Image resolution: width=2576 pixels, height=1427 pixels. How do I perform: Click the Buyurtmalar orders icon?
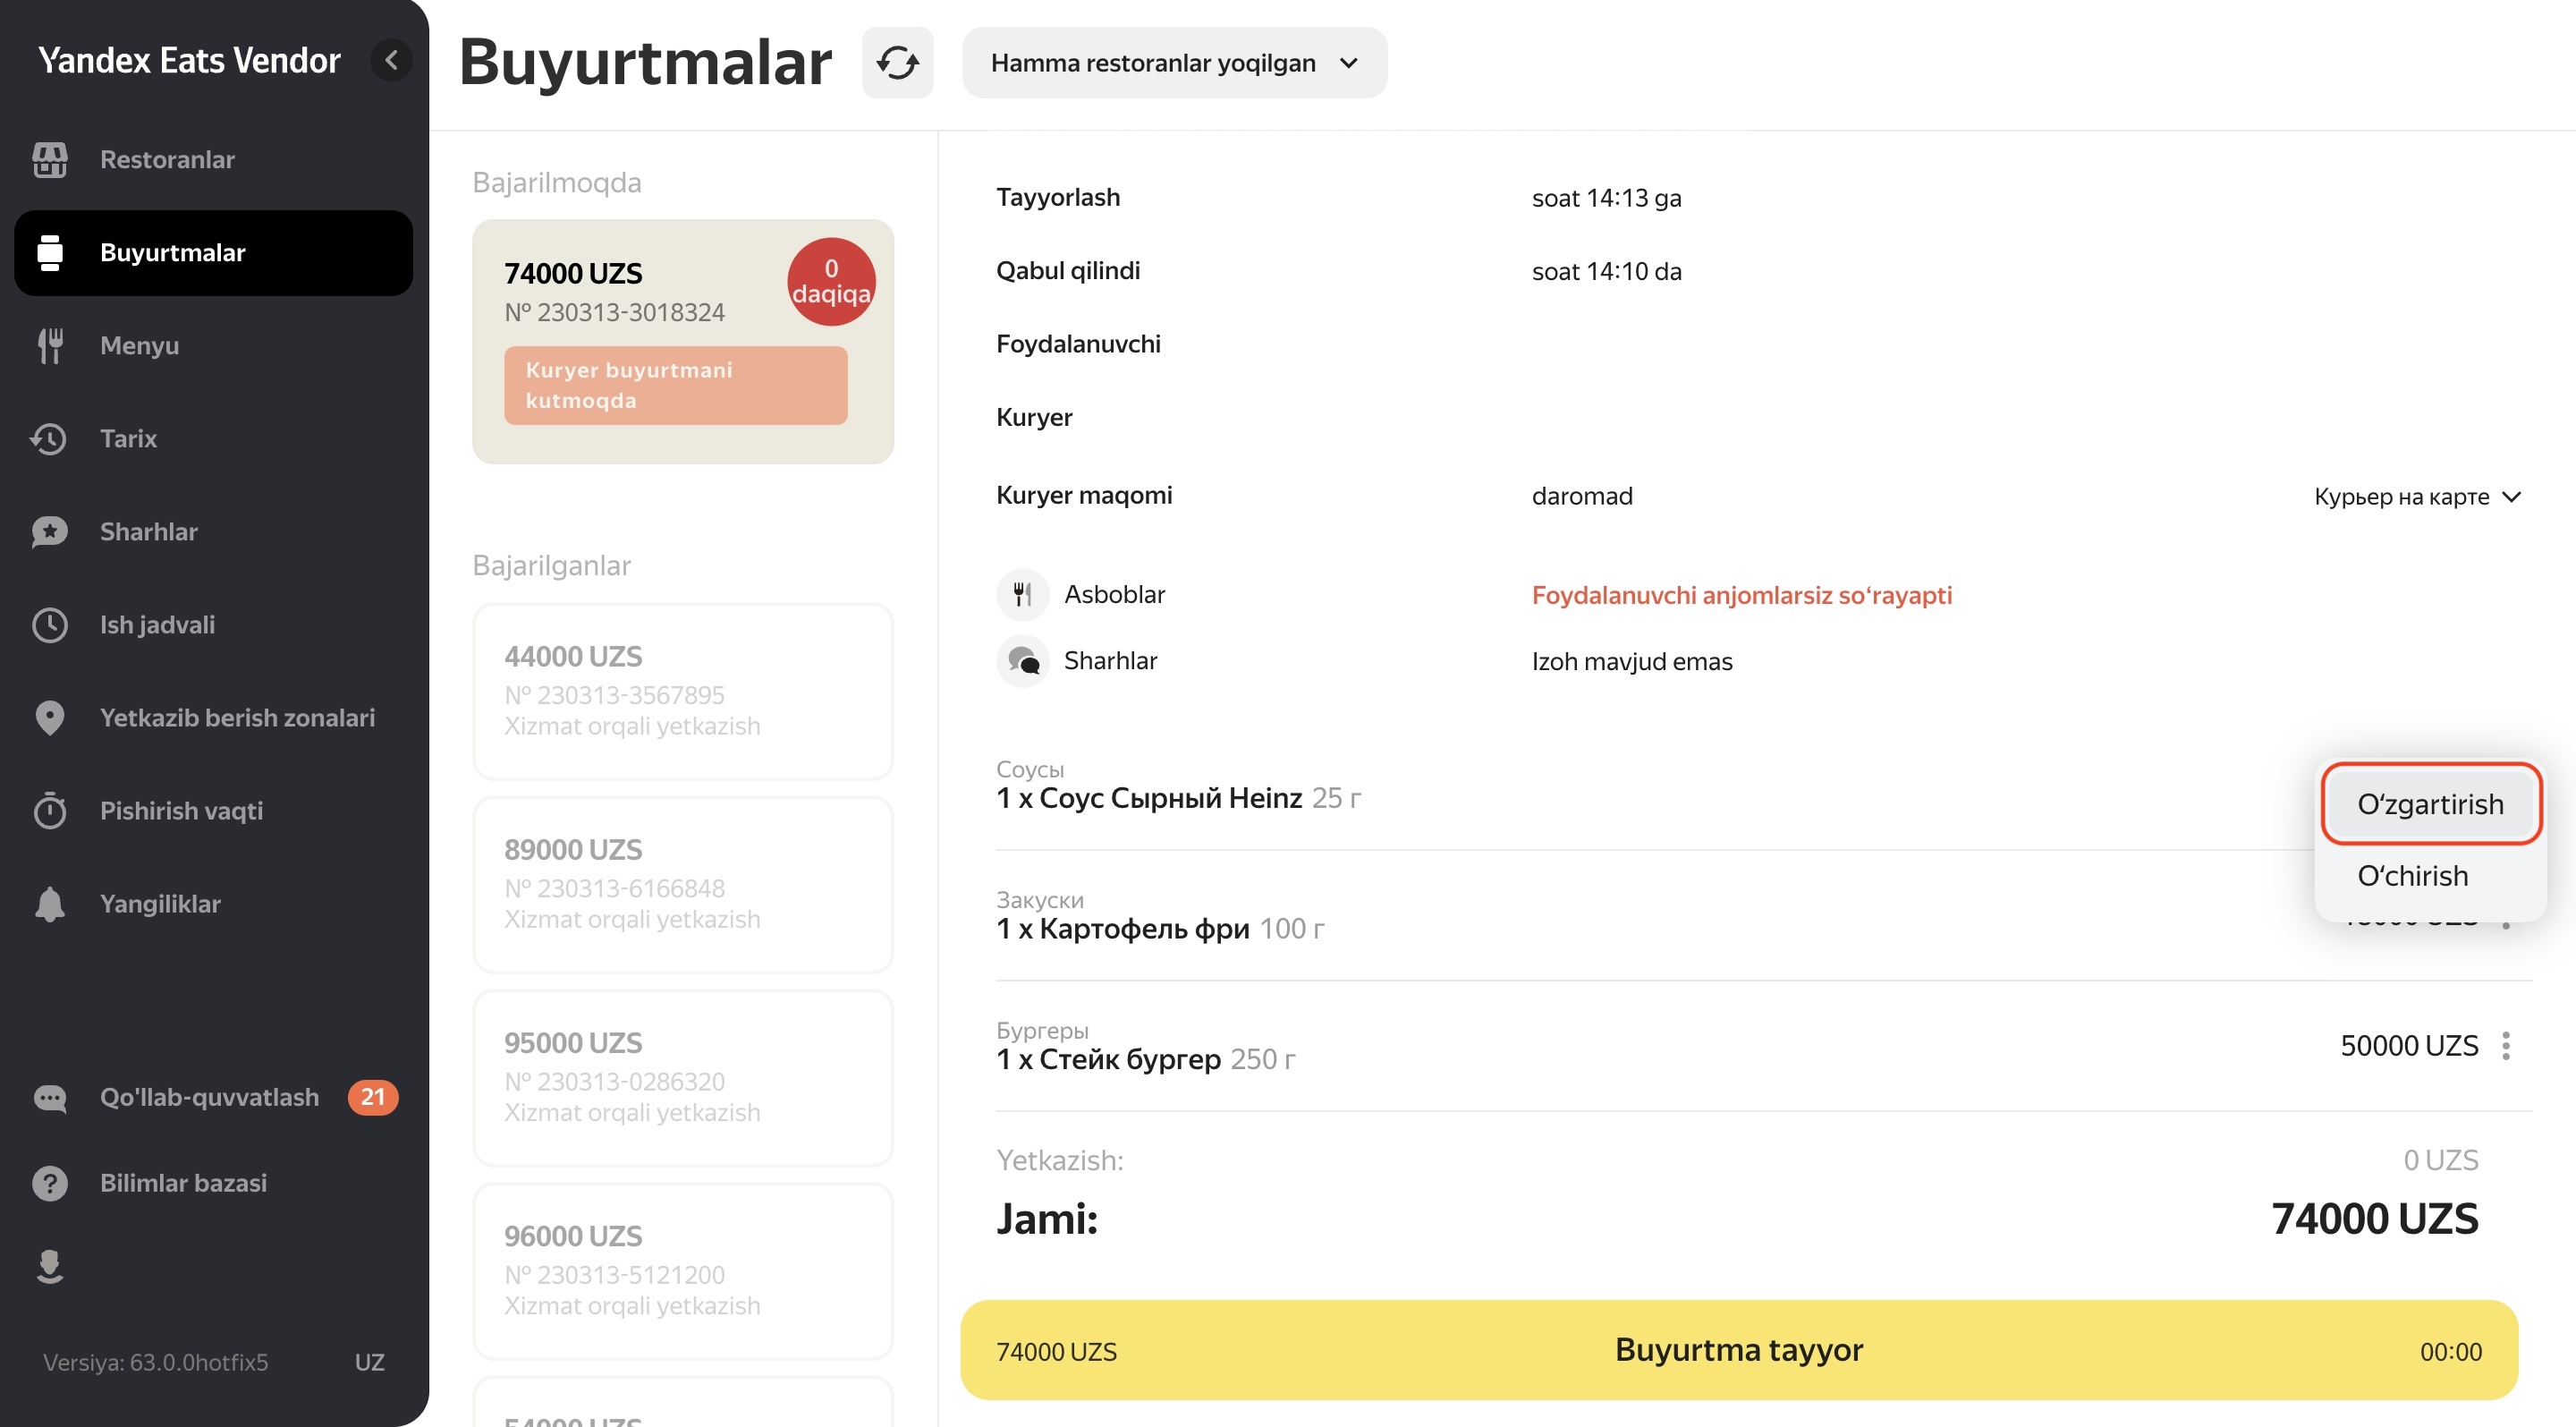pyautogui.click(x=49, y=252)
